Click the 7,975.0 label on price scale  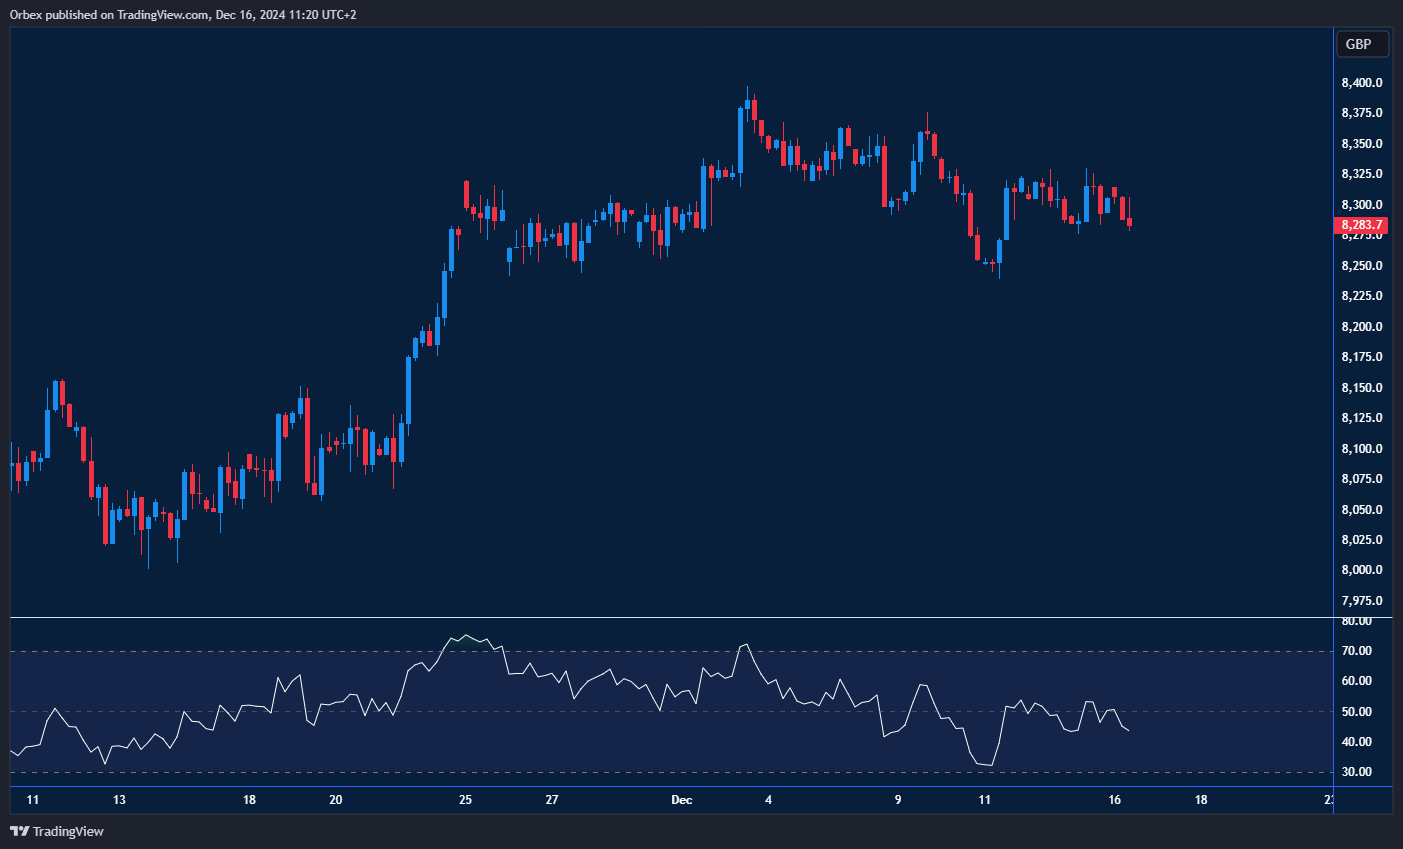click(1361, 601)
